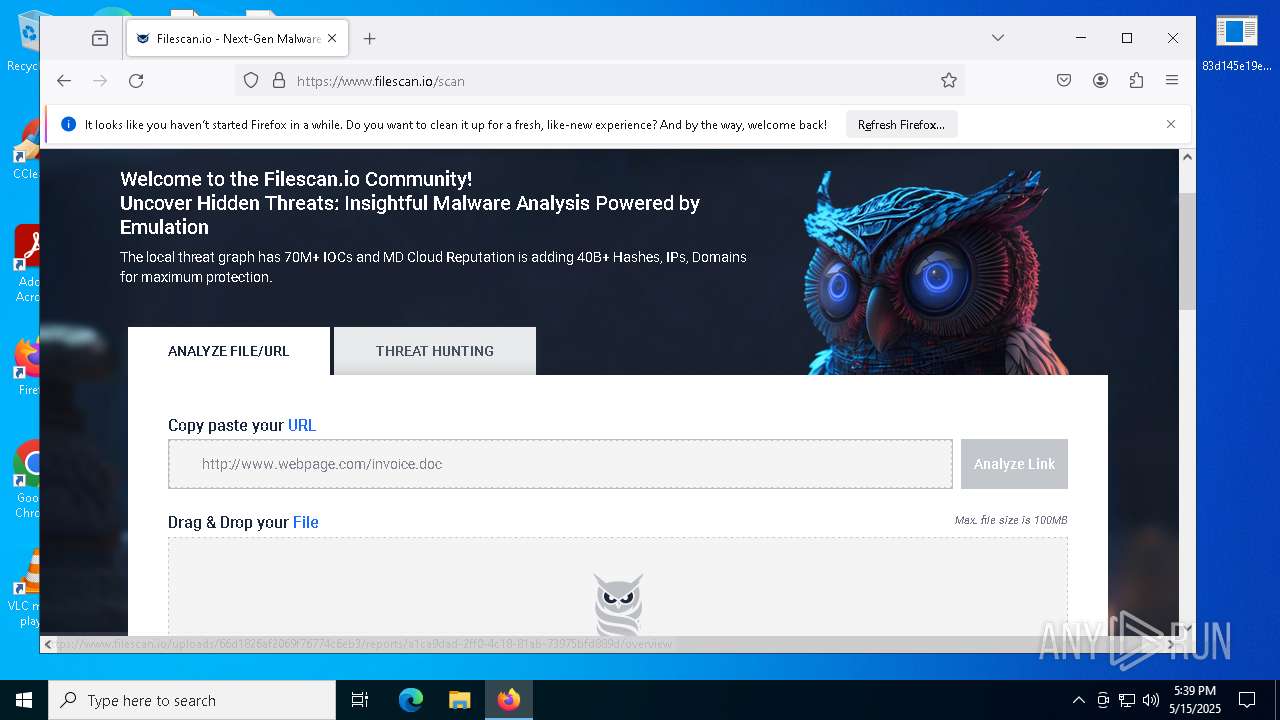Select the 83d145e19e desktop file
Image resolution: width=1280 pixels, height=720 pixels.
tap(1236, 42)
